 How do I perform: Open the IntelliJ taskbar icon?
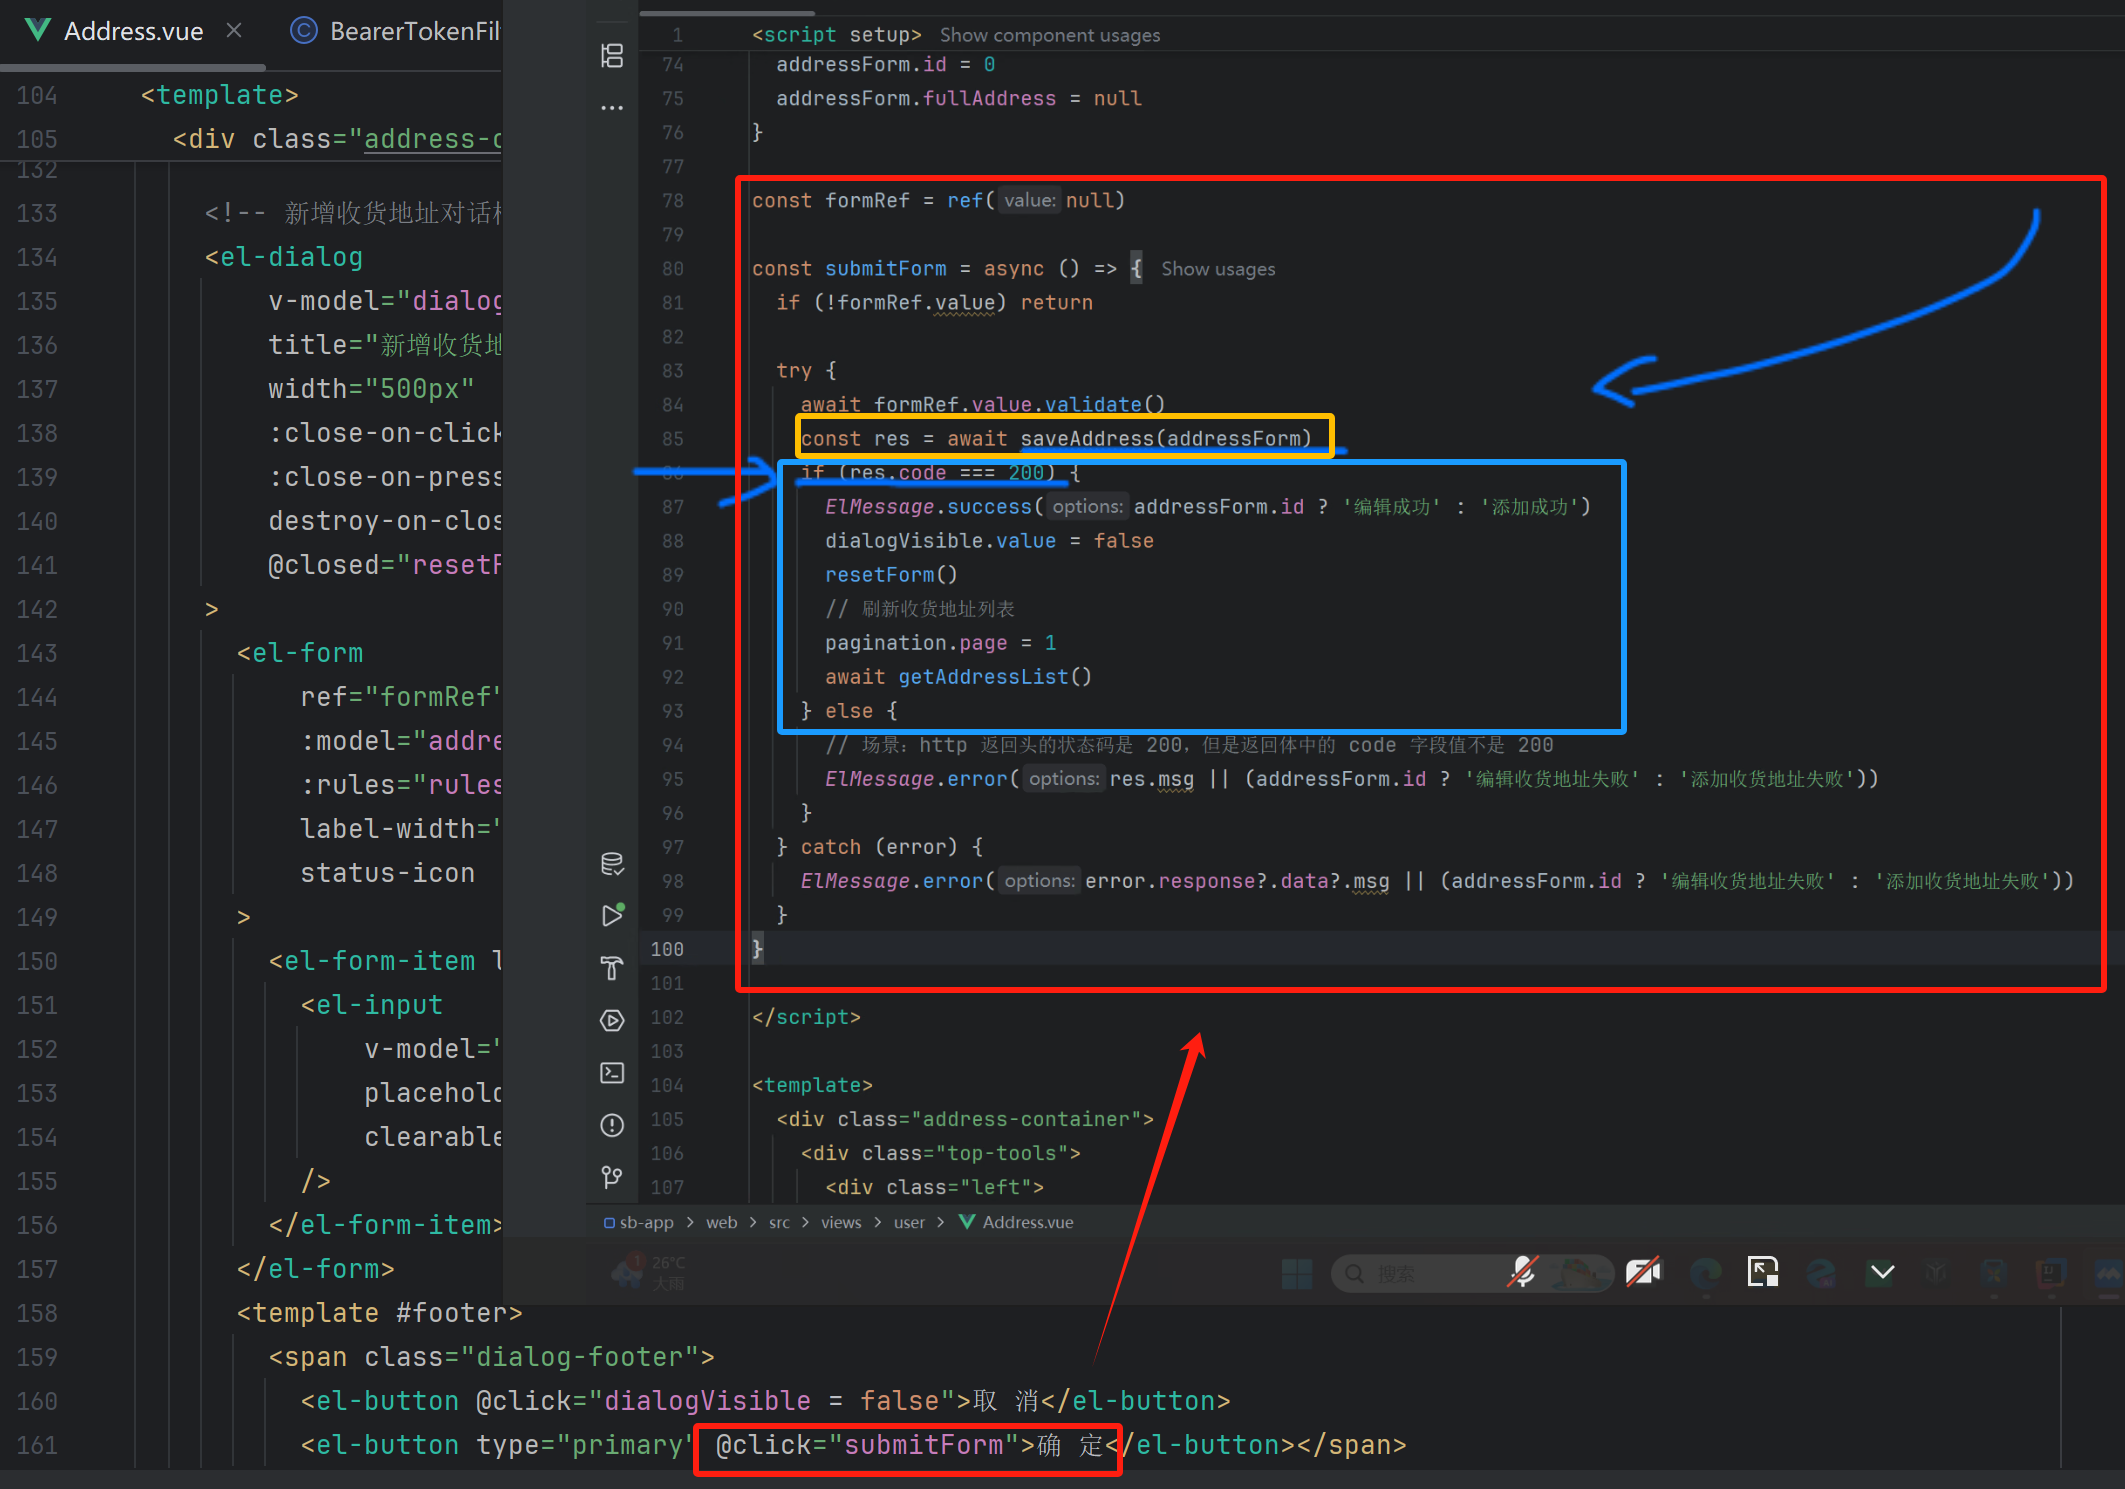(x=2051, y=1273)
